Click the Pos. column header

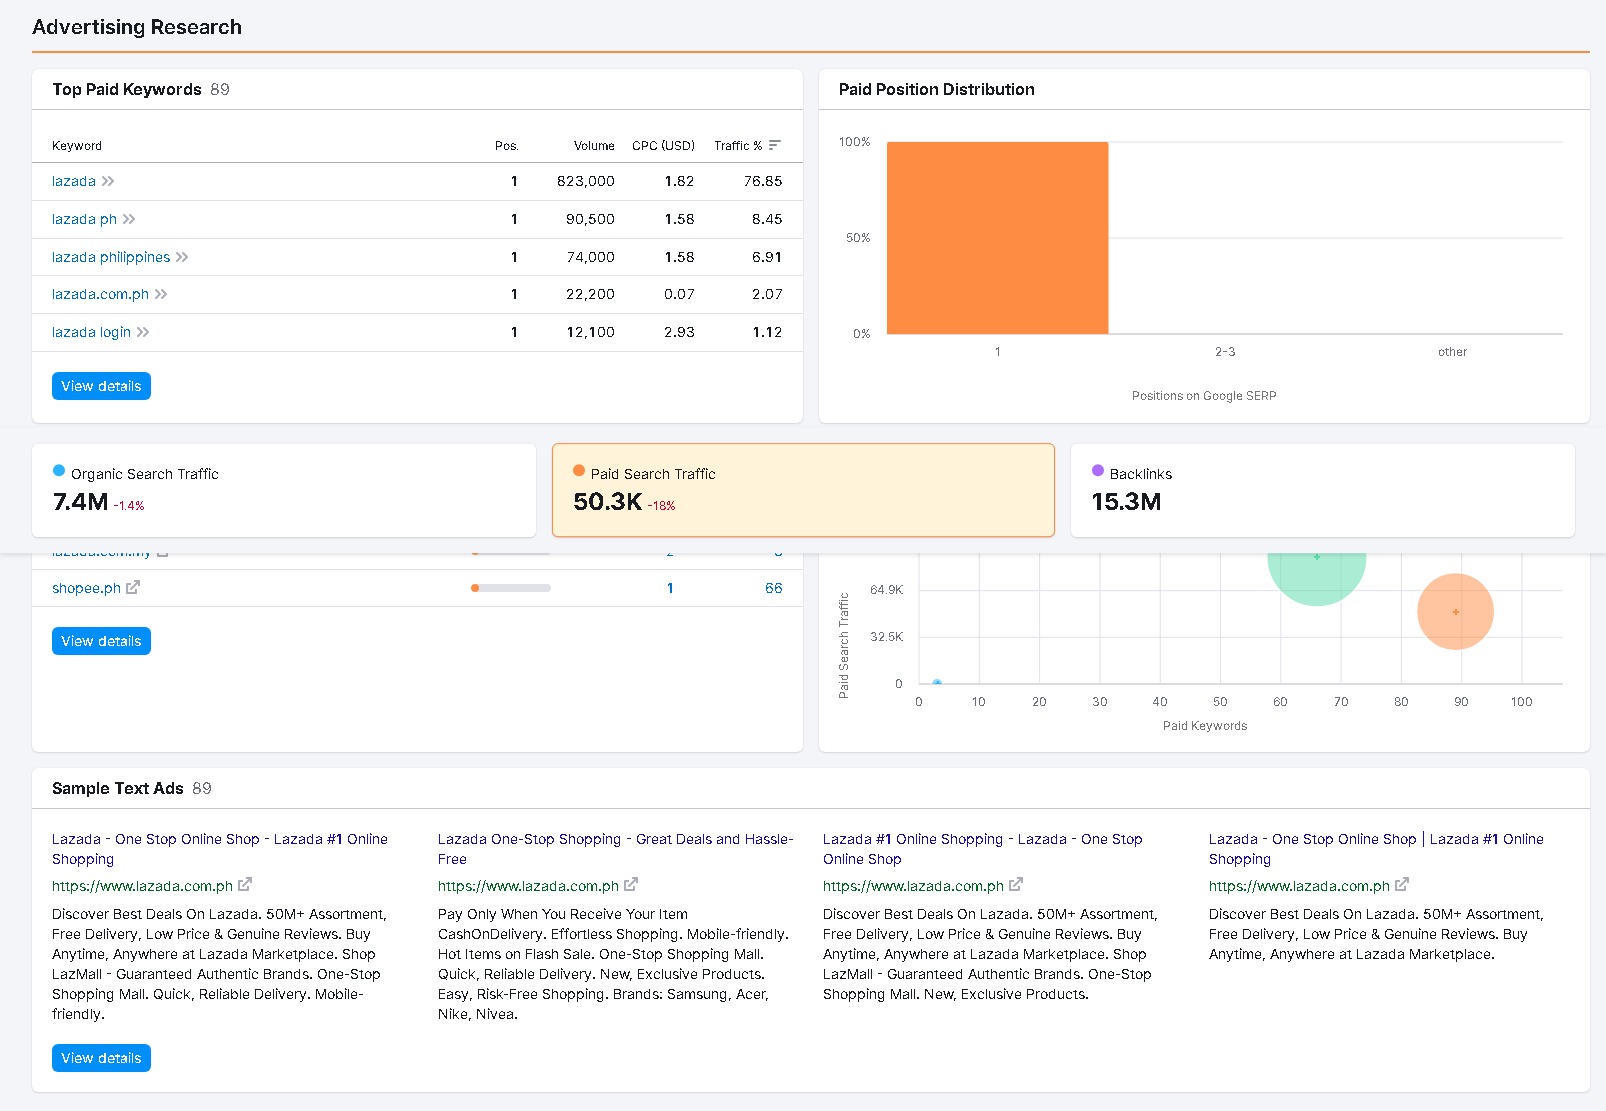(506, 145)
